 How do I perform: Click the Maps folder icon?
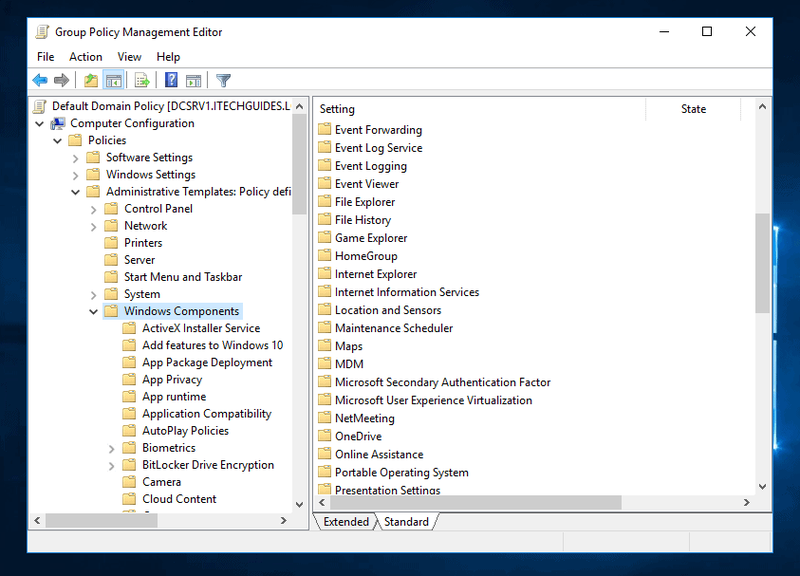coord(324,346)
